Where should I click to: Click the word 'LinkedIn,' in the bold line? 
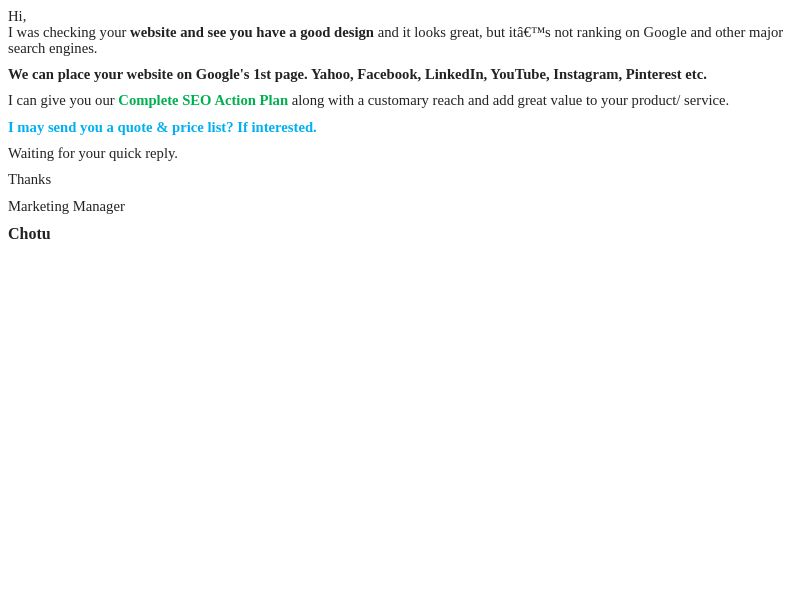[x=456, y=74]
